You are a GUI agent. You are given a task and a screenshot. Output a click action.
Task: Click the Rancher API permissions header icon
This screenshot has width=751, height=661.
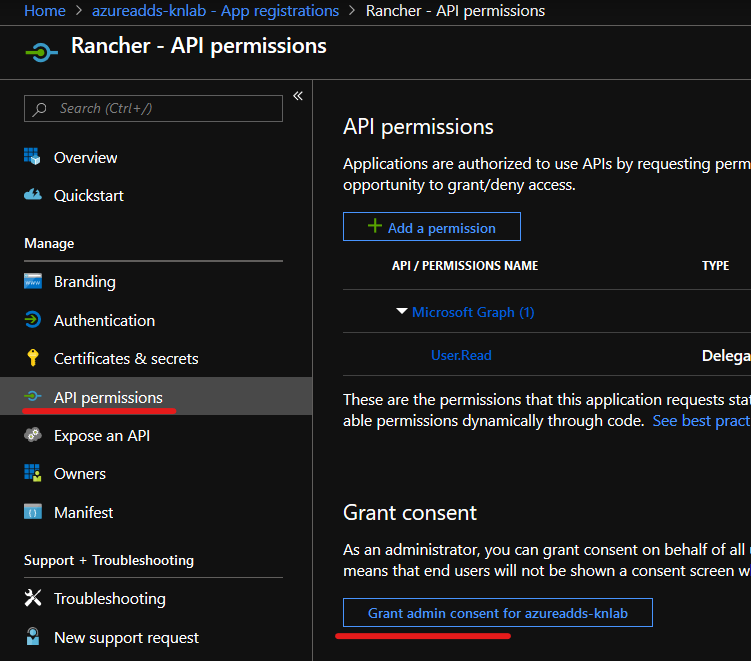point(41,52)
